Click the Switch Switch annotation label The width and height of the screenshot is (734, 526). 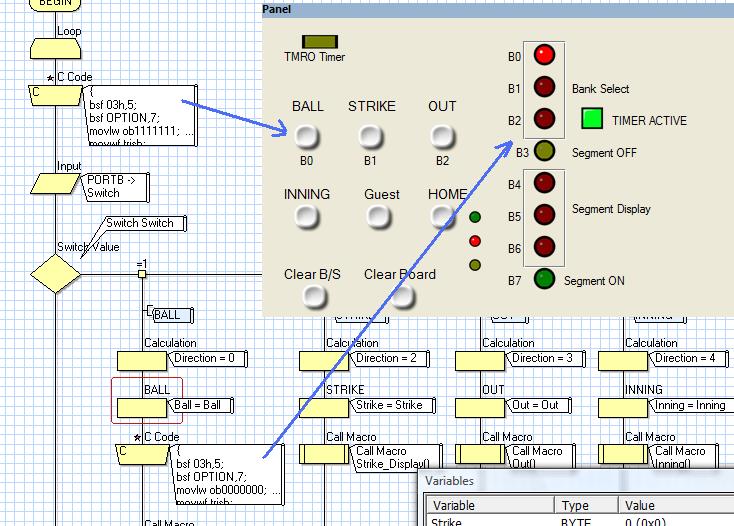point(144,223)
